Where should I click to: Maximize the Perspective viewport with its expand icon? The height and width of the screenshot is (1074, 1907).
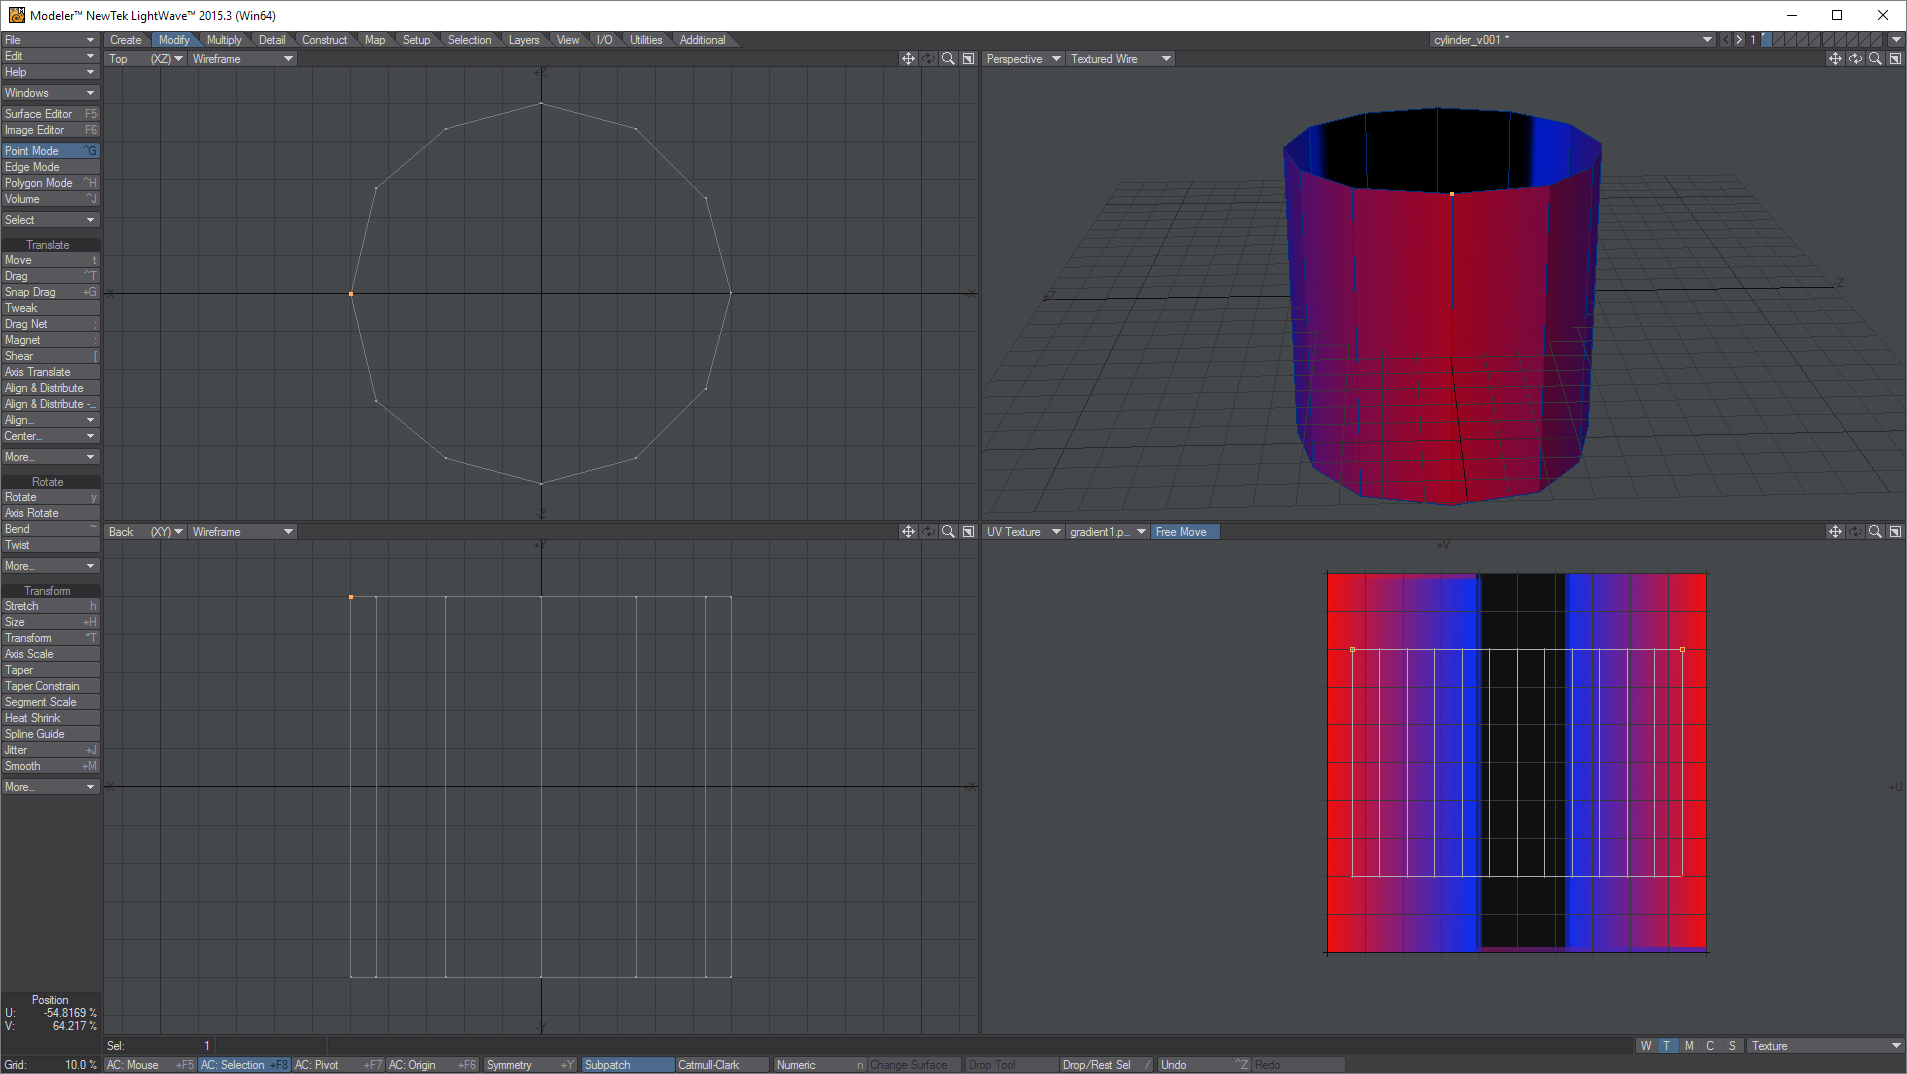1895,59
